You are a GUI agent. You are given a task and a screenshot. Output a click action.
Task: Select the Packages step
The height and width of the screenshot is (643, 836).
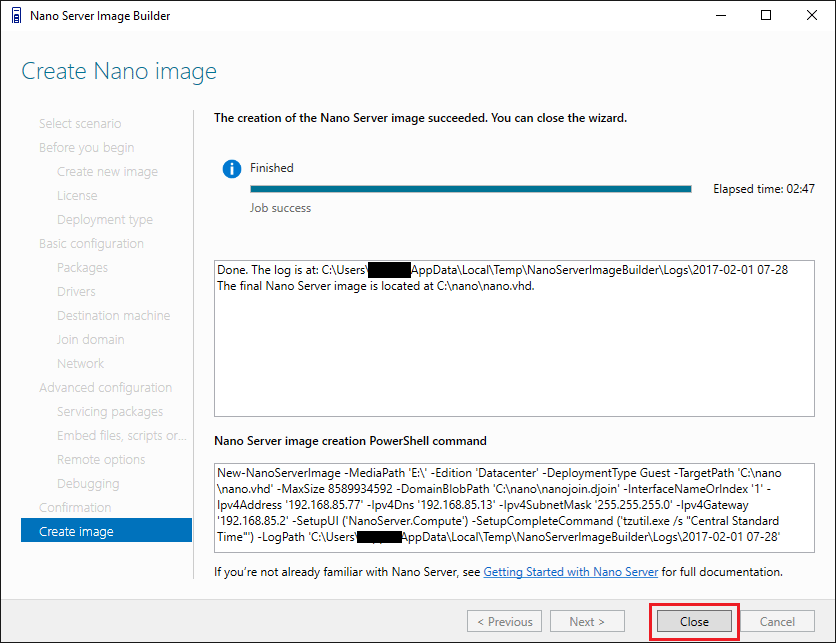82,267
